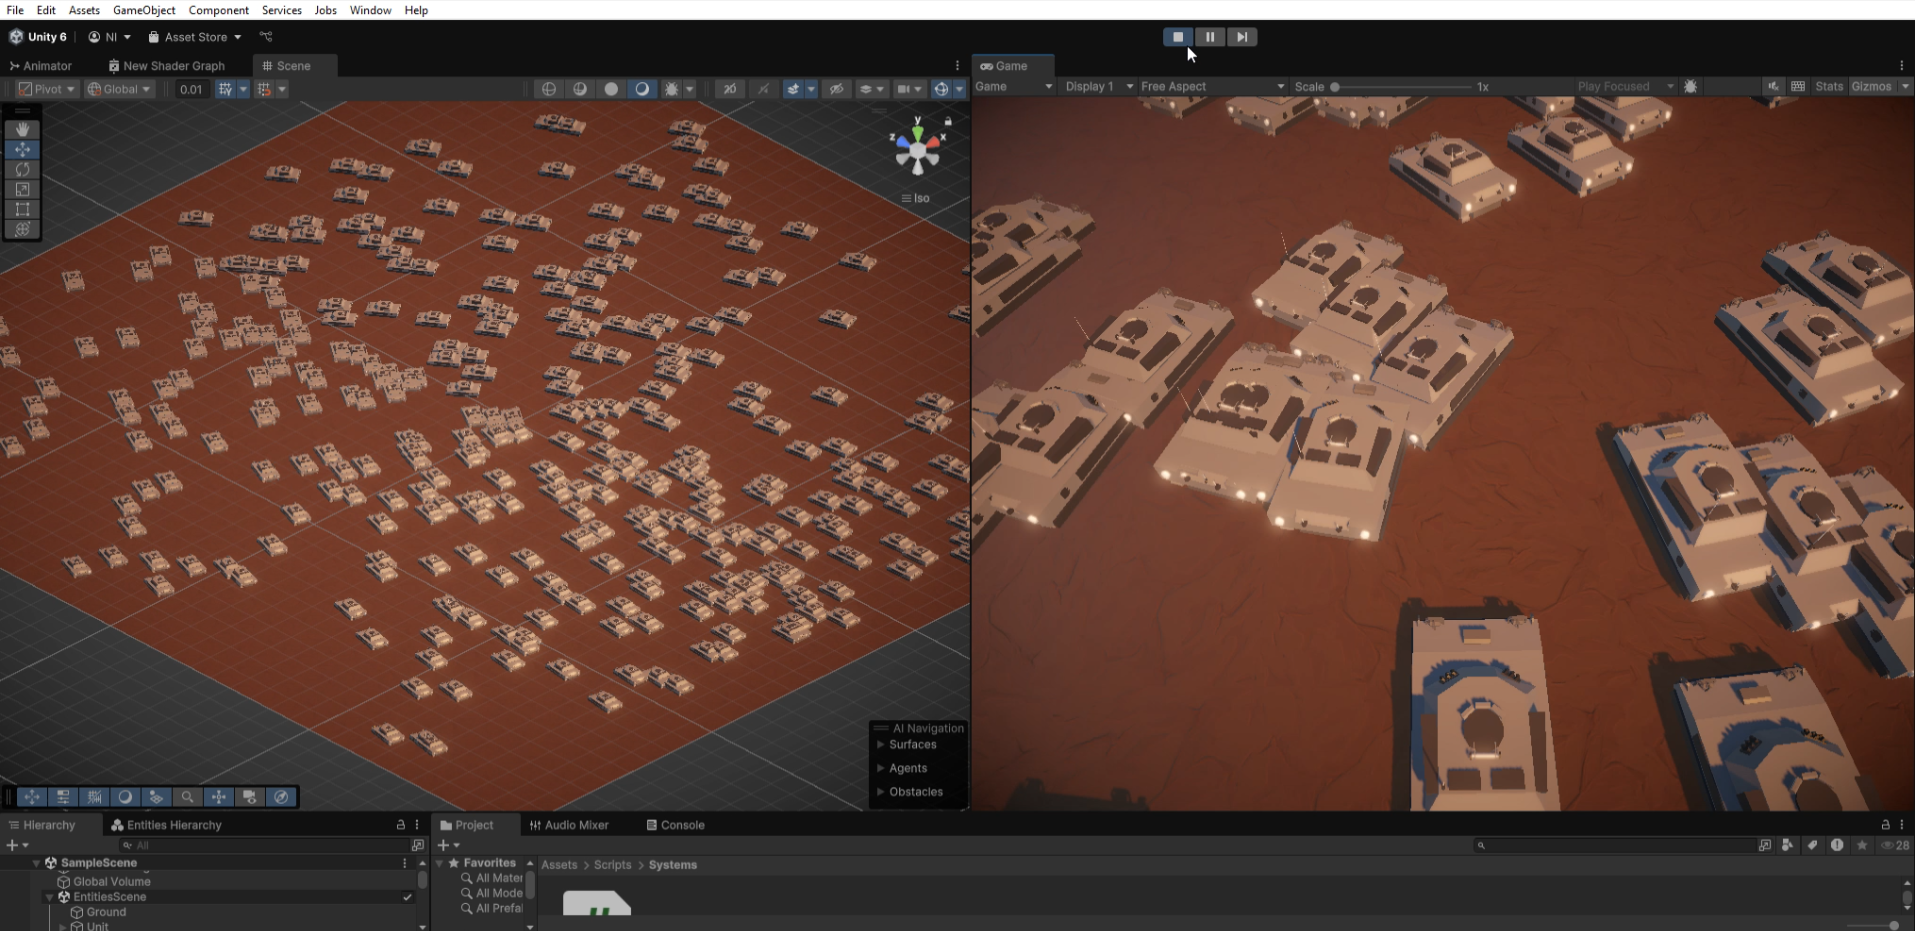Click the Pause playback button

[x=1210, y=37]
